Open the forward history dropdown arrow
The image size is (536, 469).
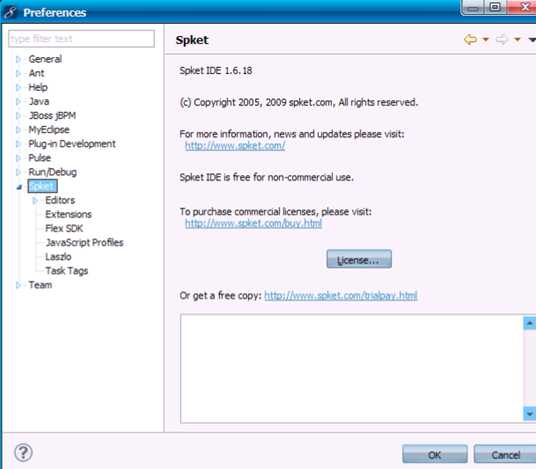[517, 40]
